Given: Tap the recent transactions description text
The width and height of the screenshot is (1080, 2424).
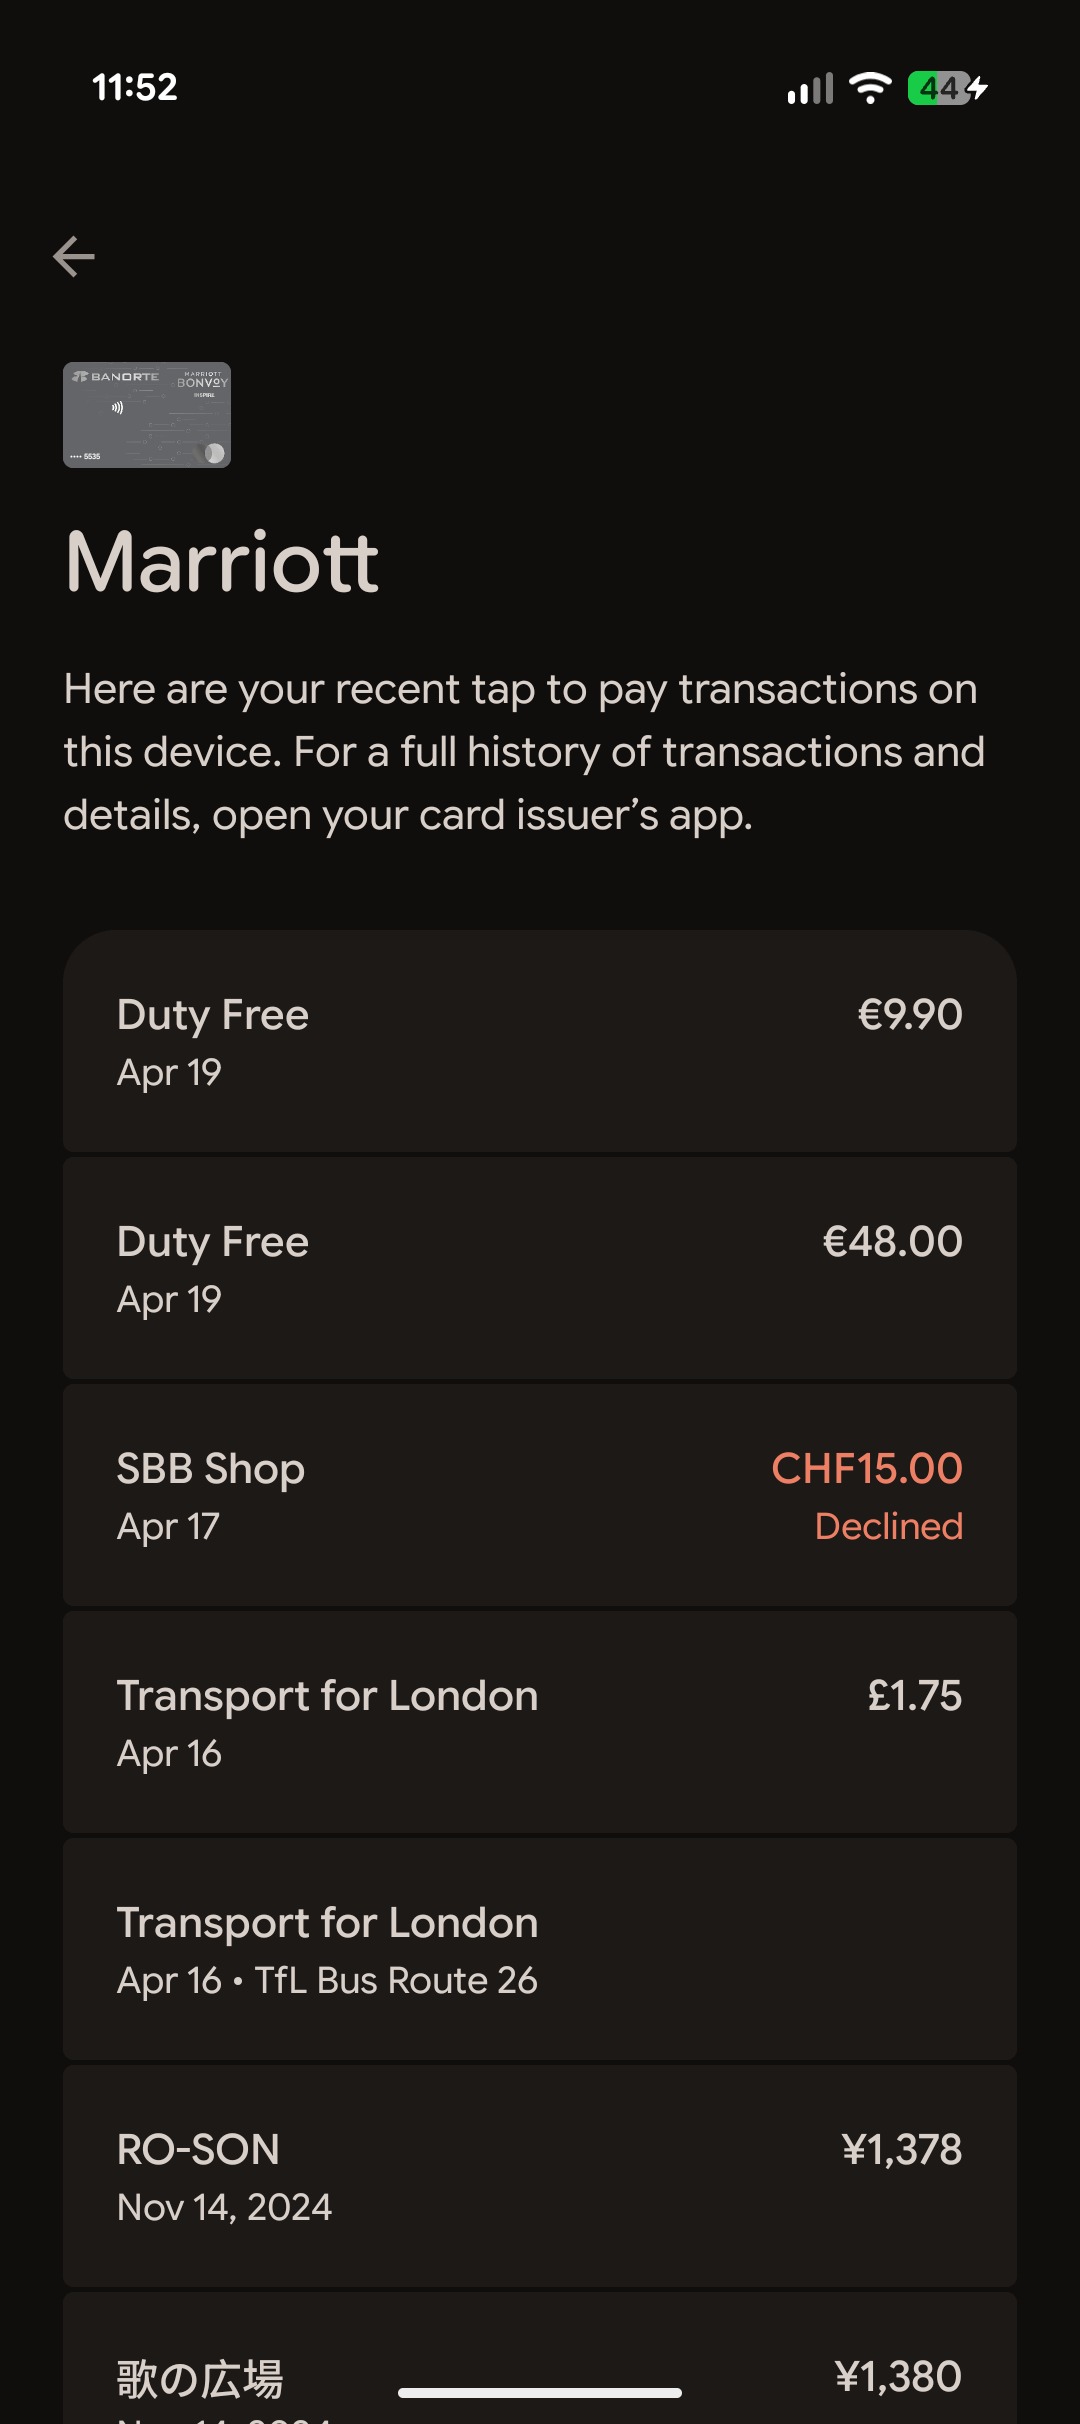Looking at the screenshot, I should [x=524, y=752].
